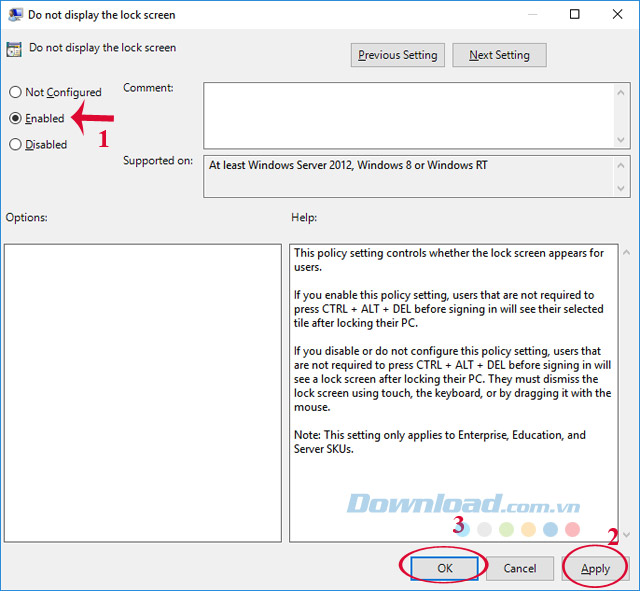Click the Help pane scroll down arrow

click(x=626, y=534)
